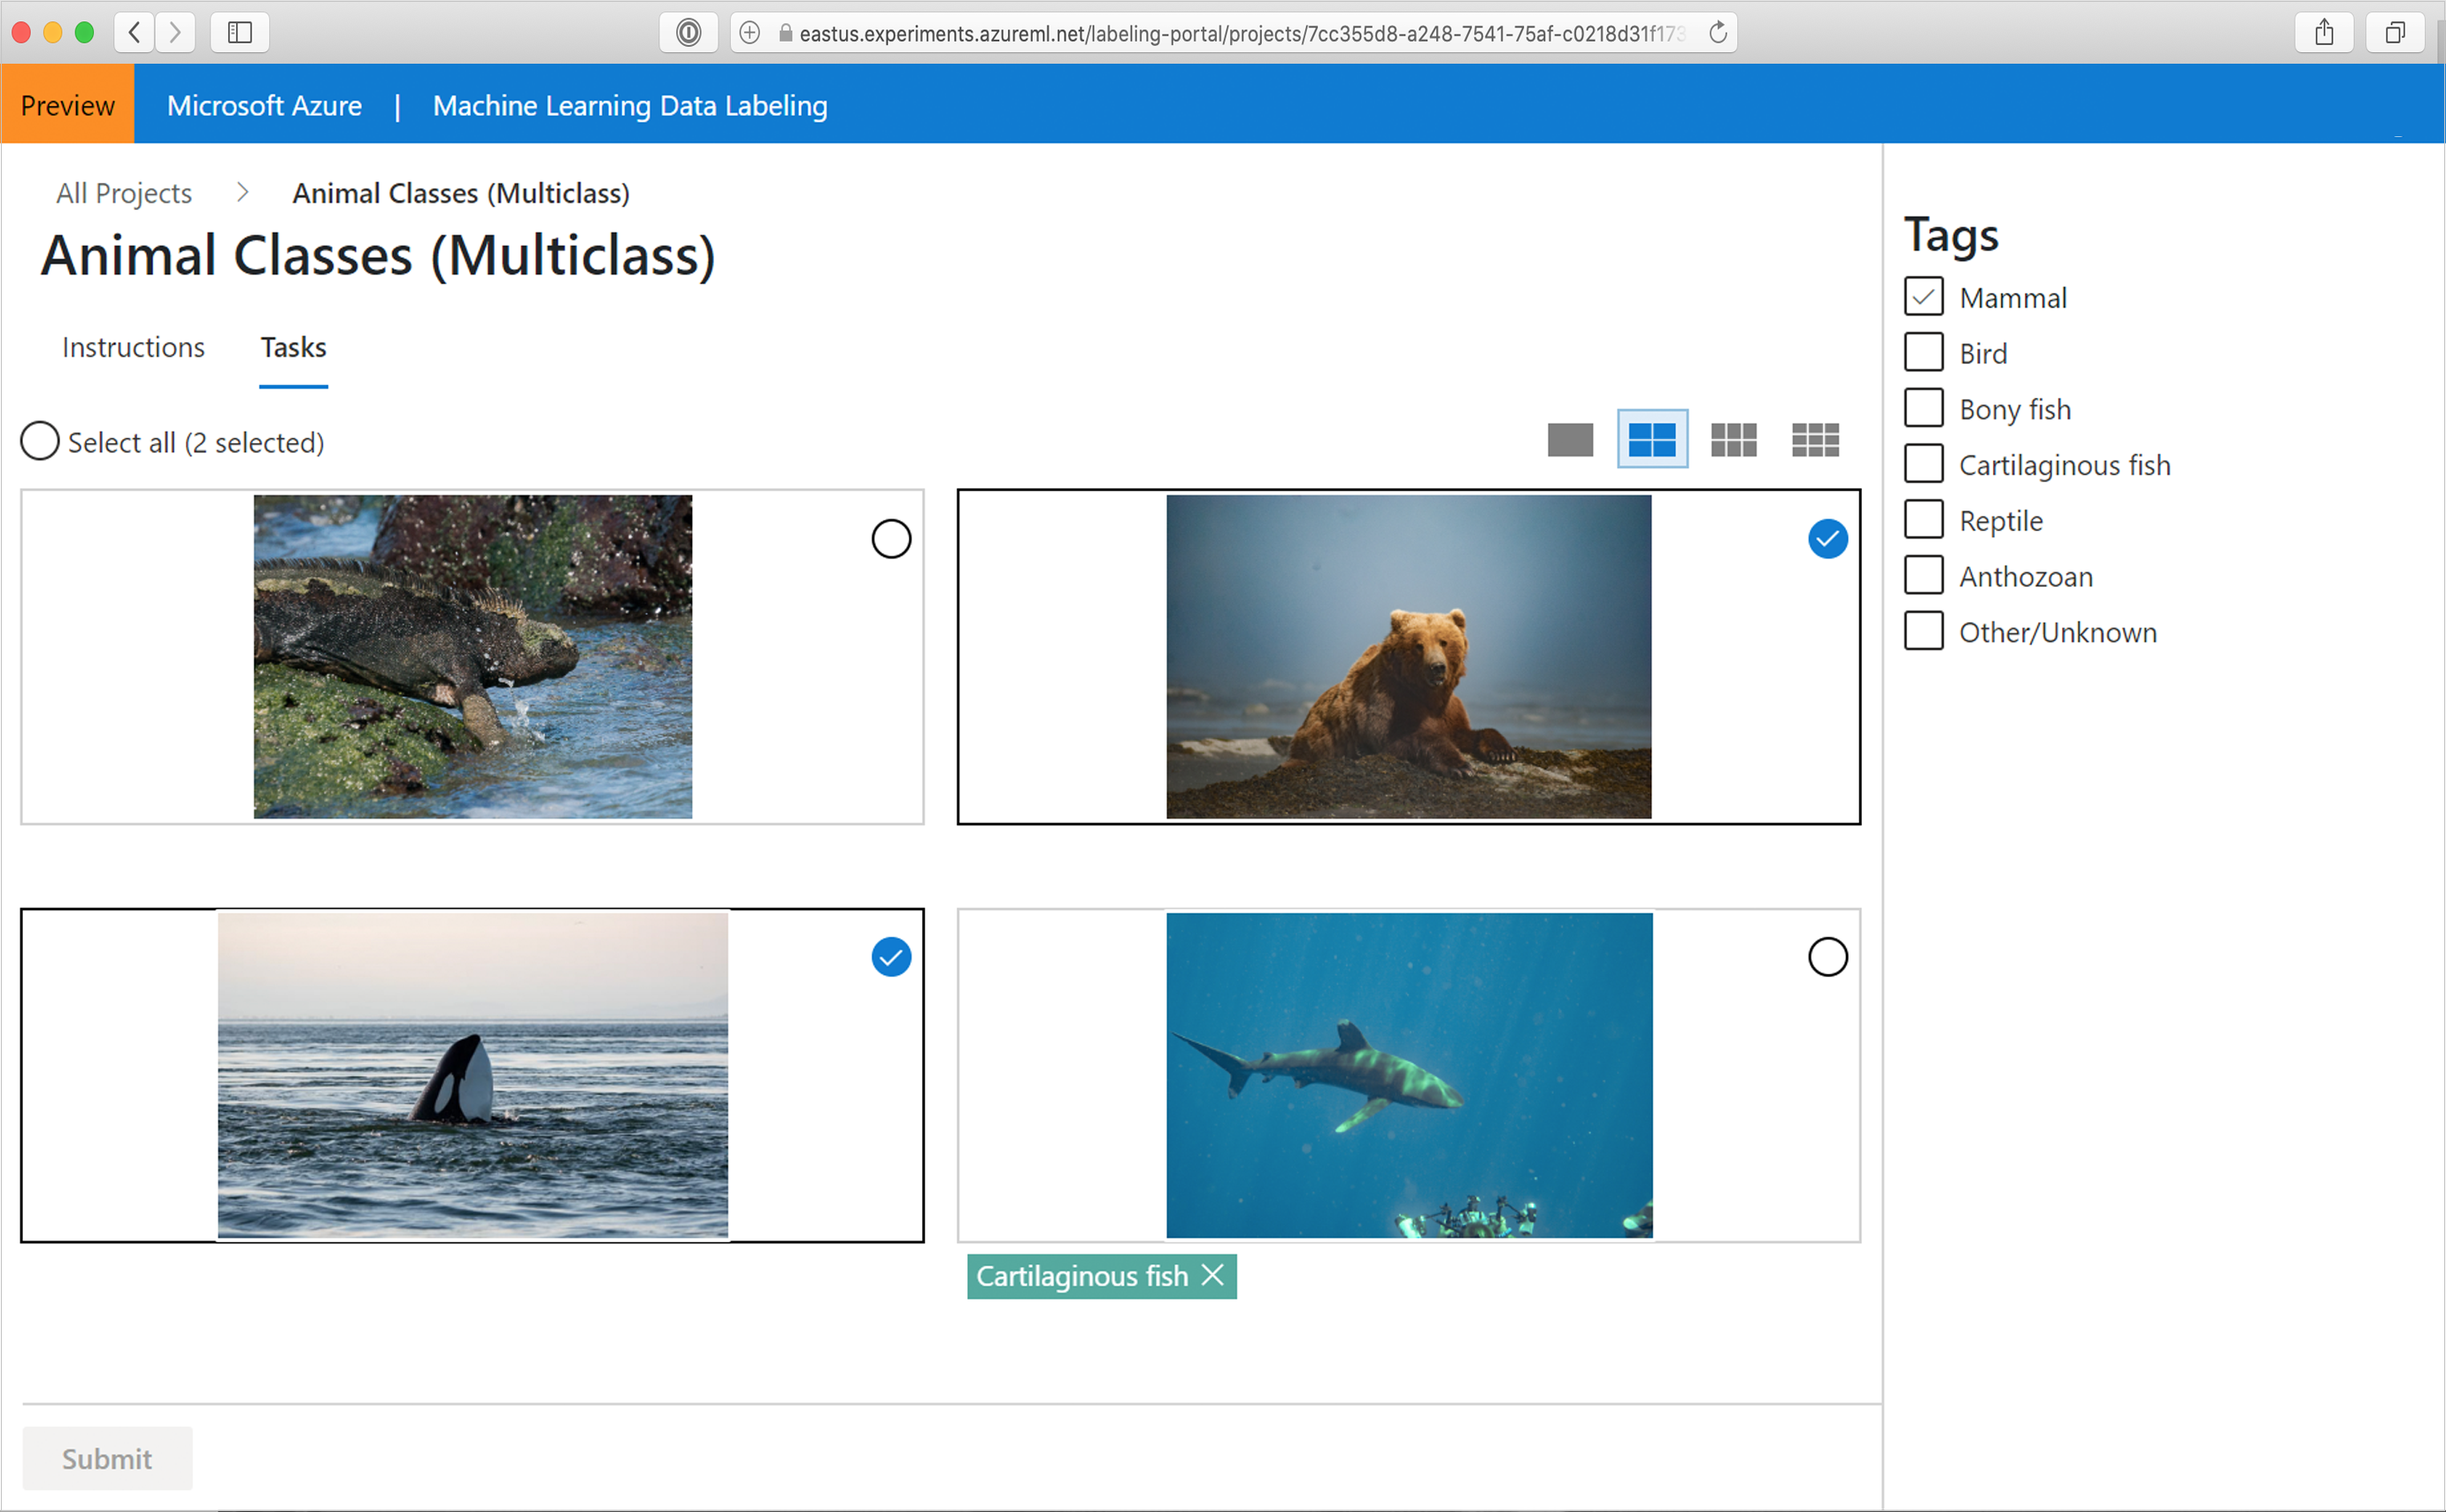
Task: Reload the page with refresh icon
Action: point(1717,33)
